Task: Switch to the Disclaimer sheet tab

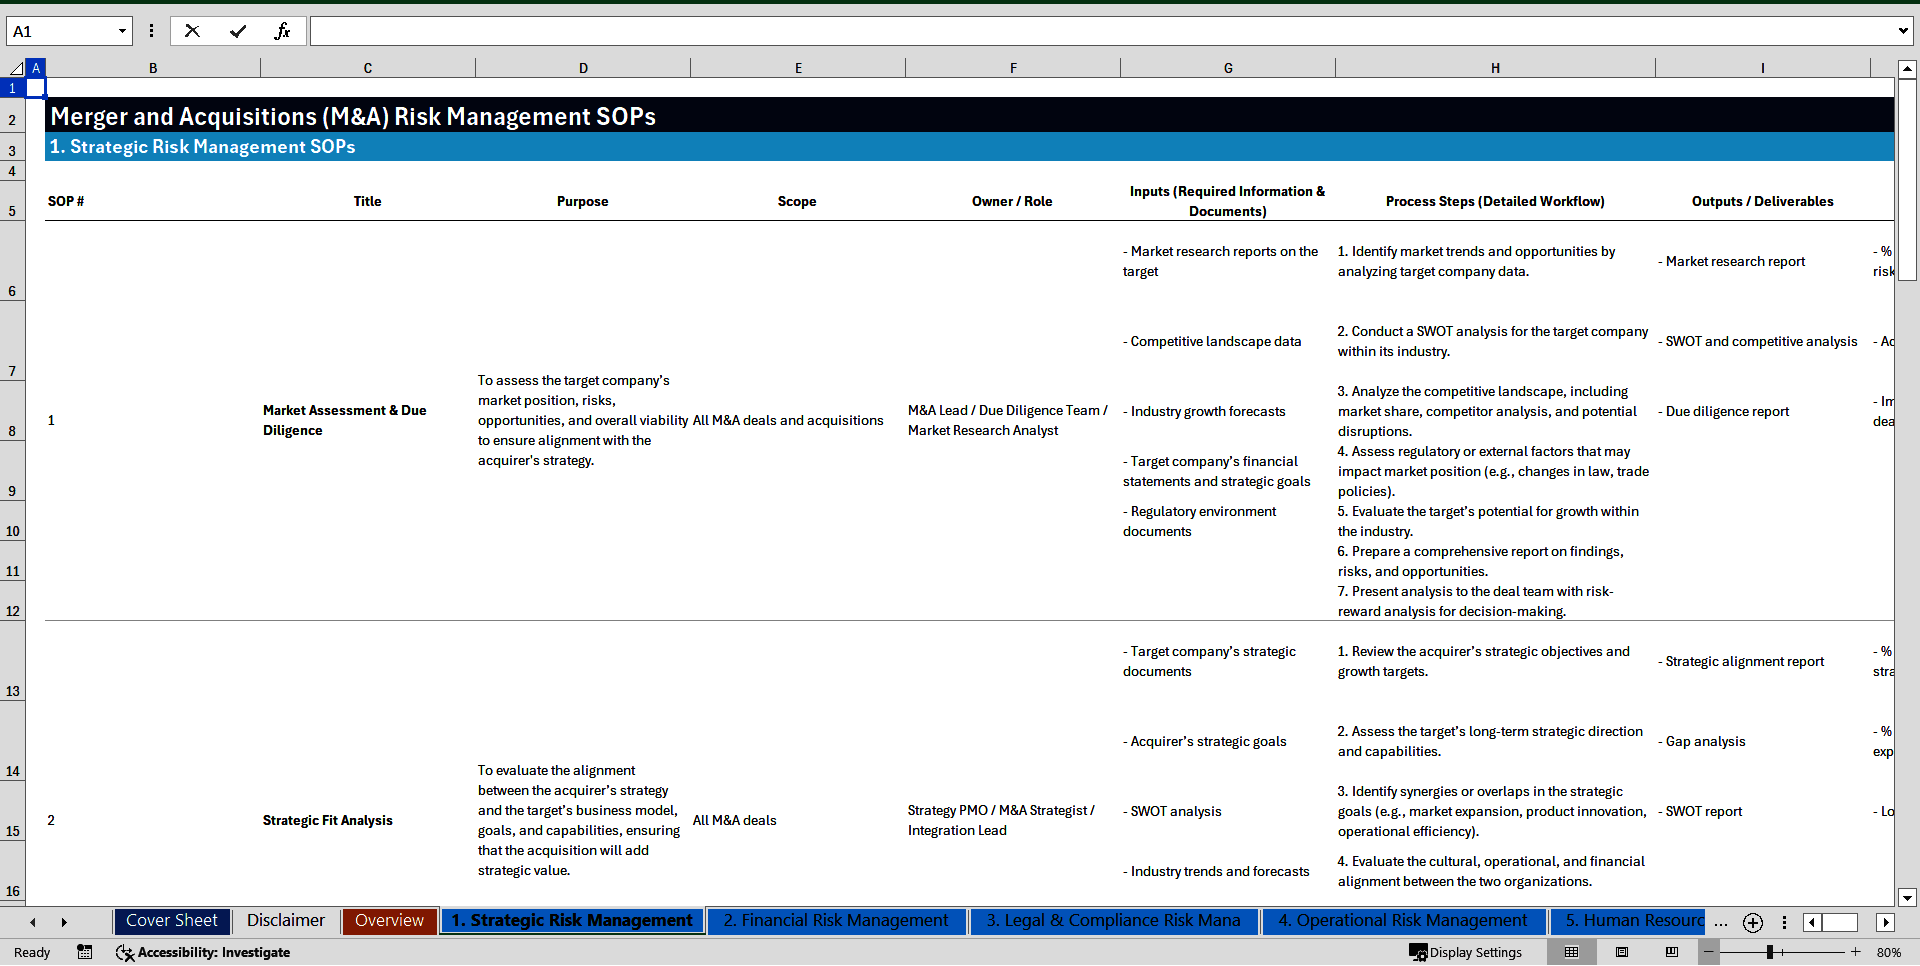Action: point(285,920)
